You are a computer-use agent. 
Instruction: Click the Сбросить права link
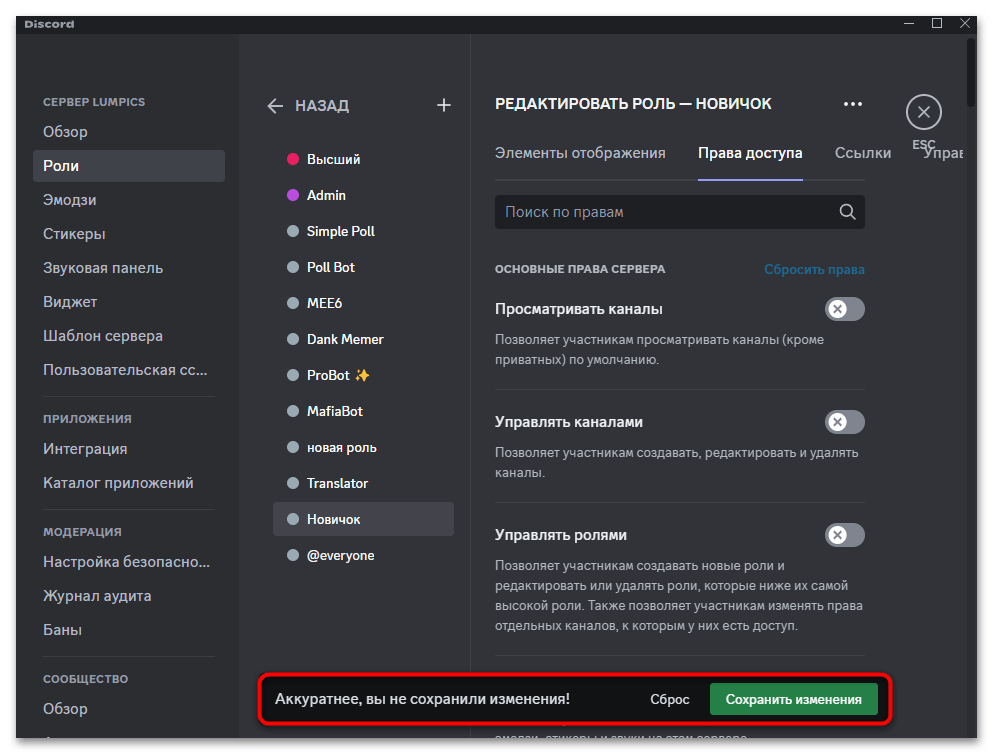tap(814, 269)
